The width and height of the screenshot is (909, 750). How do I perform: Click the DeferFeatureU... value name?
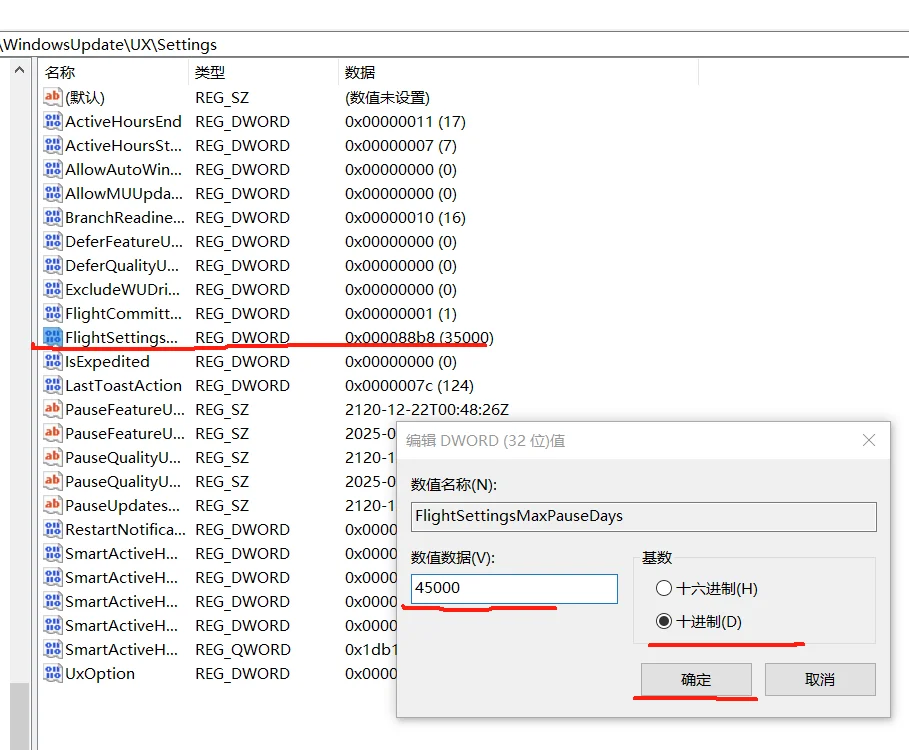point(124,241)
